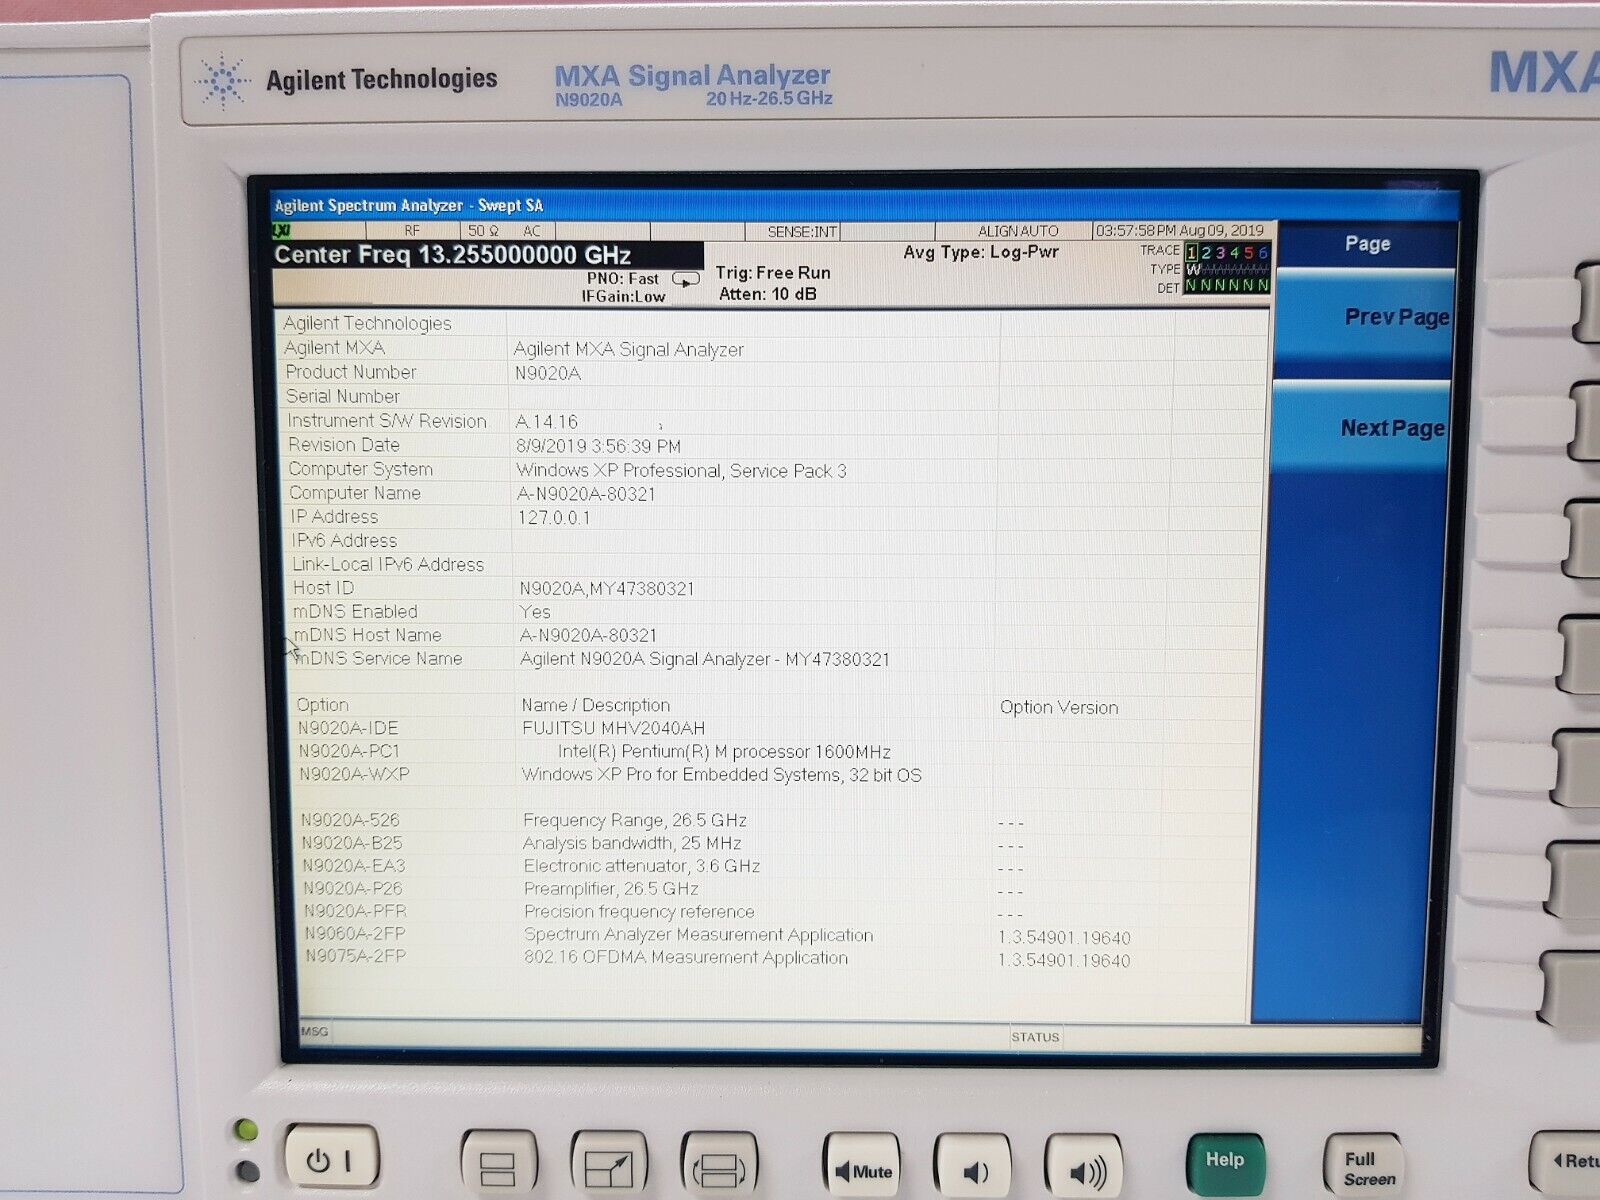Click the PNO: Fast setting text
Viewport: 1600px width, 1200px height.
pos(622,279)
